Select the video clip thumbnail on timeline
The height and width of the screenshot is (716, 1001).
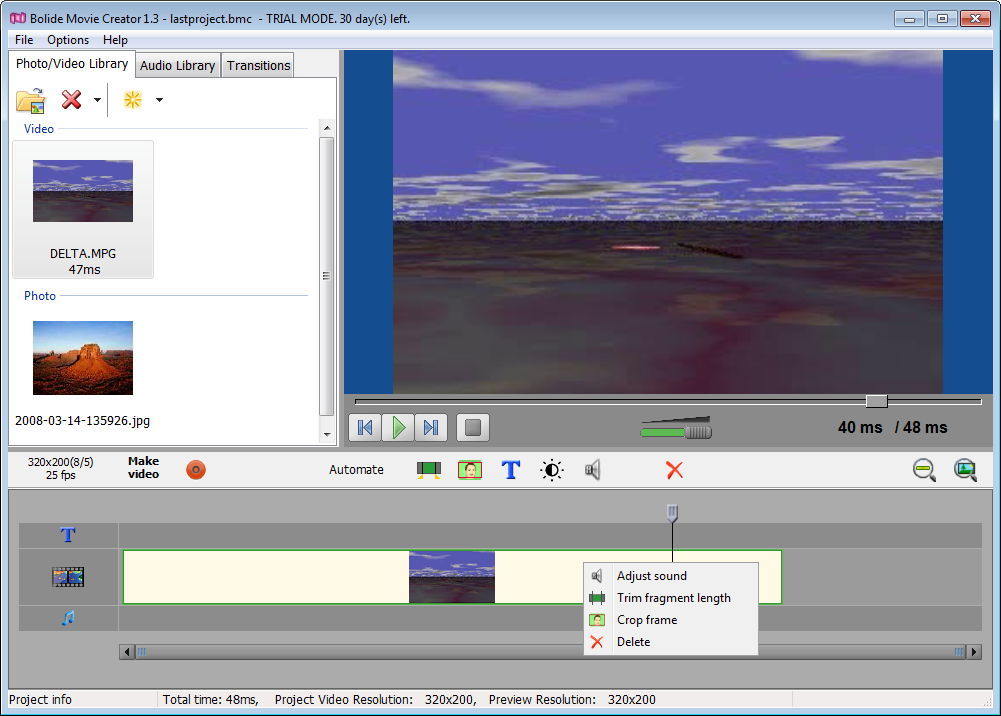tap(451, 577)
